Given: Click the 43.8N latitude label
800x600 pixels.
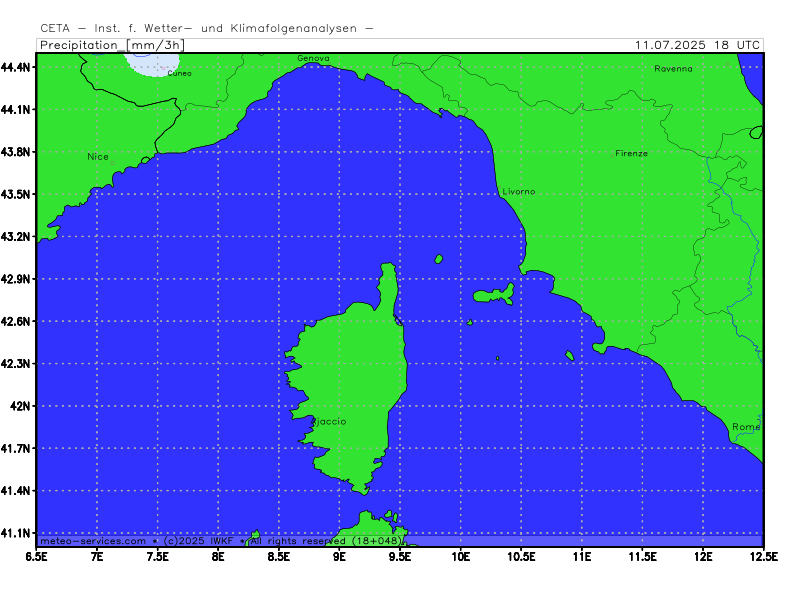Looking at the screenshot, I should pyautogui.click(x=17, y=152).
